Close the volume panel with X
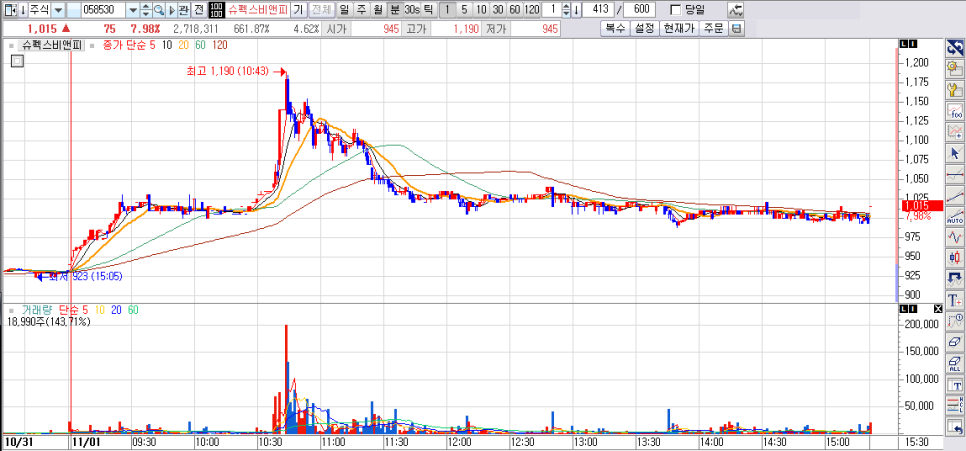The image size is (966, 451). click(938, 309)
